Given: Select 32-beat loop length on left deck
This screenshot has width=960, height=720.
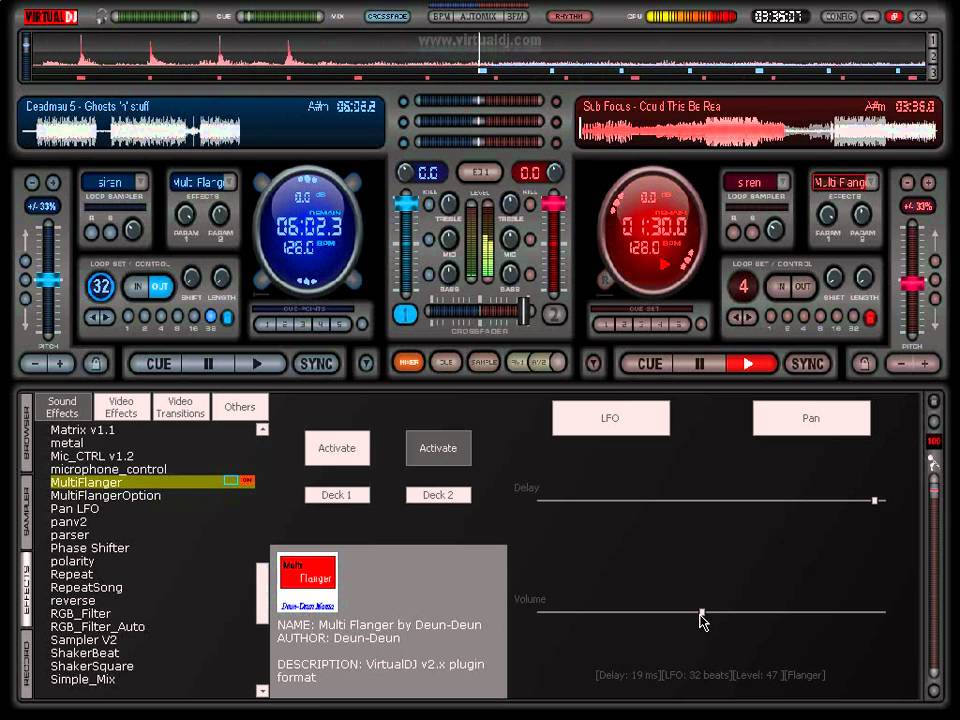Looking at the screenshot, I should [210, 317].
